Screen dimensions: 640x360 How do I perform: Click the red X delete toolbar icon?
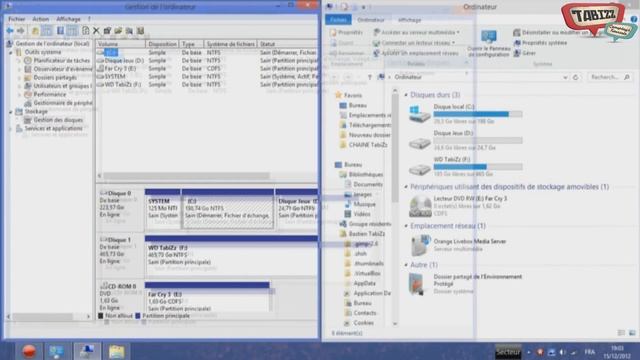pyautogui.click(x=96, y=31)
